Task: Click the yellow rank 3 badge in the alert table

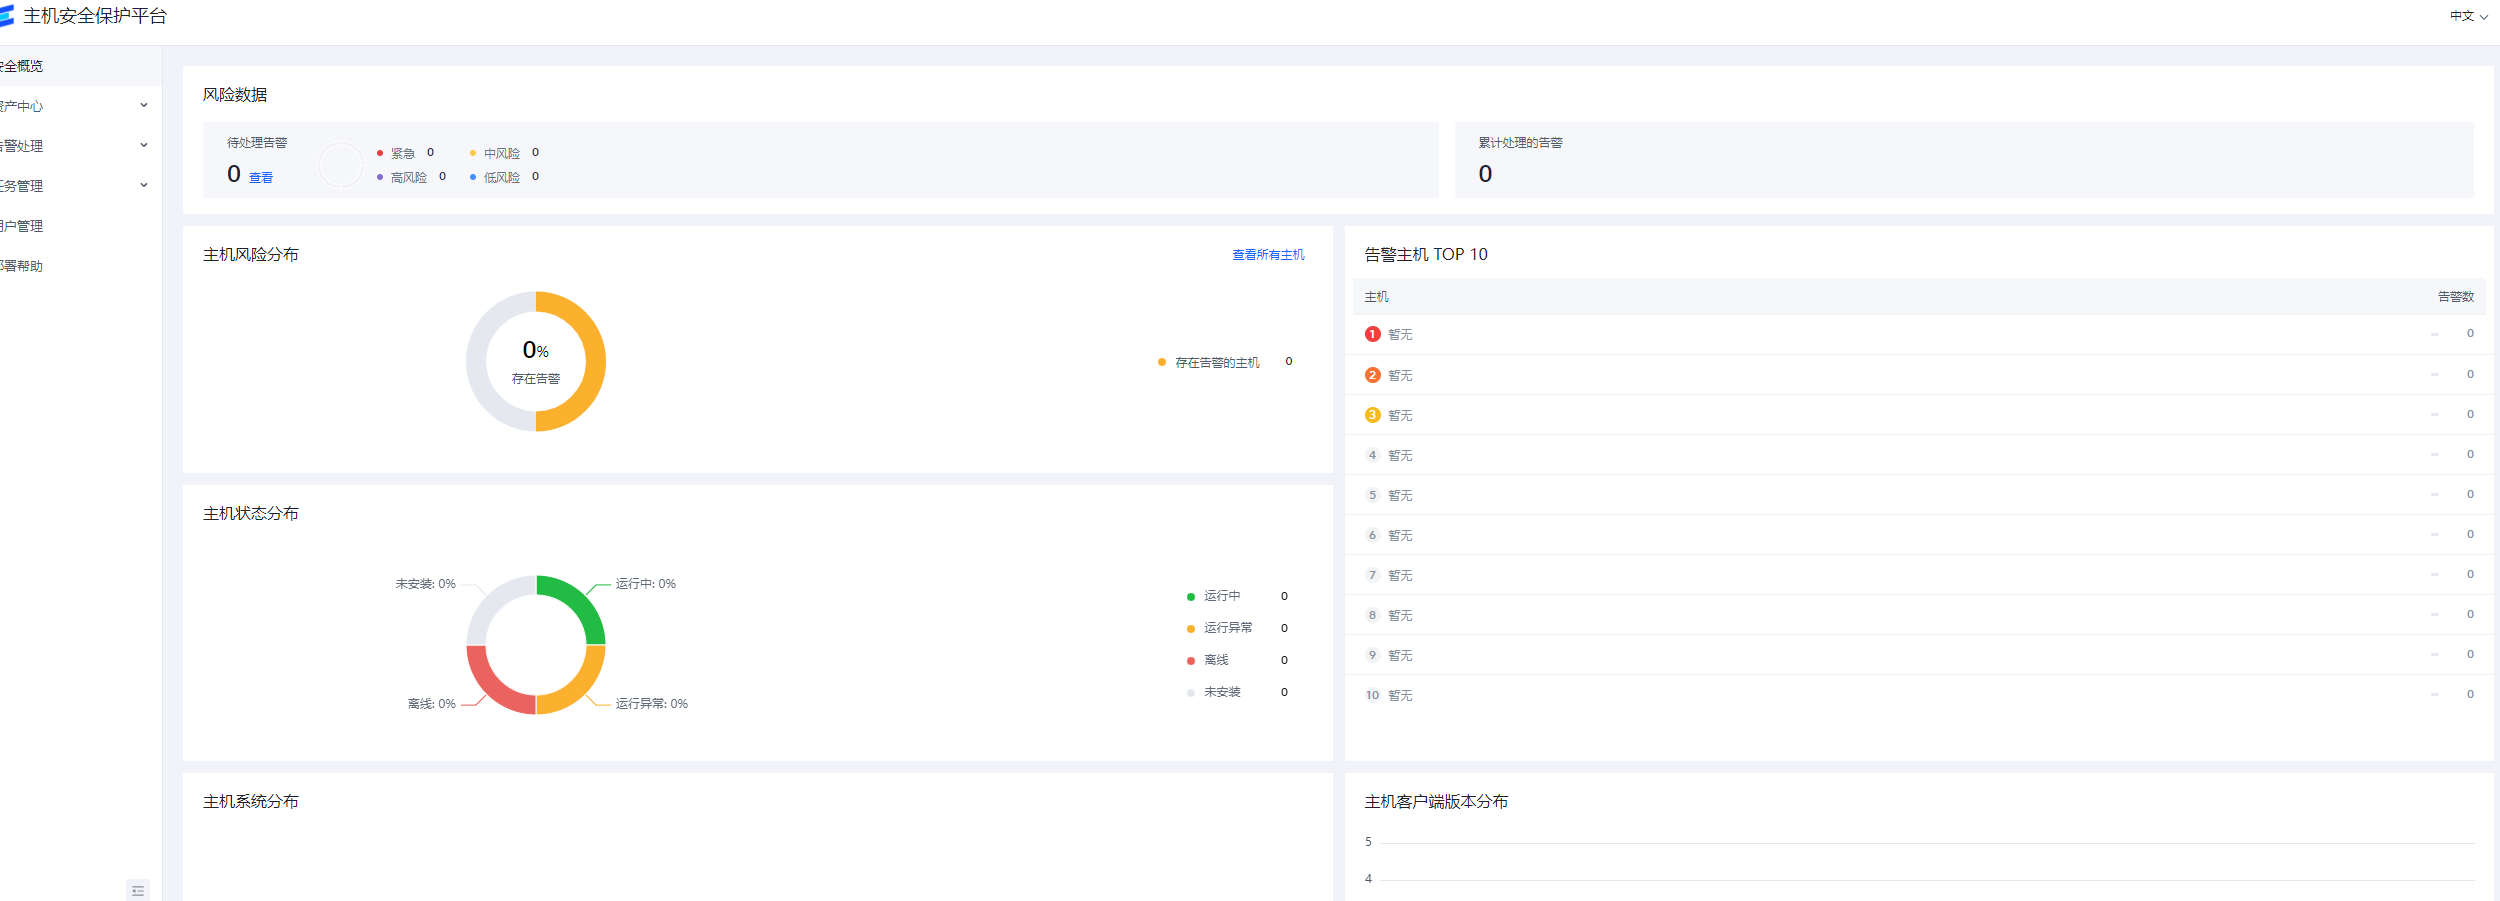Action: pos(1372,415)
